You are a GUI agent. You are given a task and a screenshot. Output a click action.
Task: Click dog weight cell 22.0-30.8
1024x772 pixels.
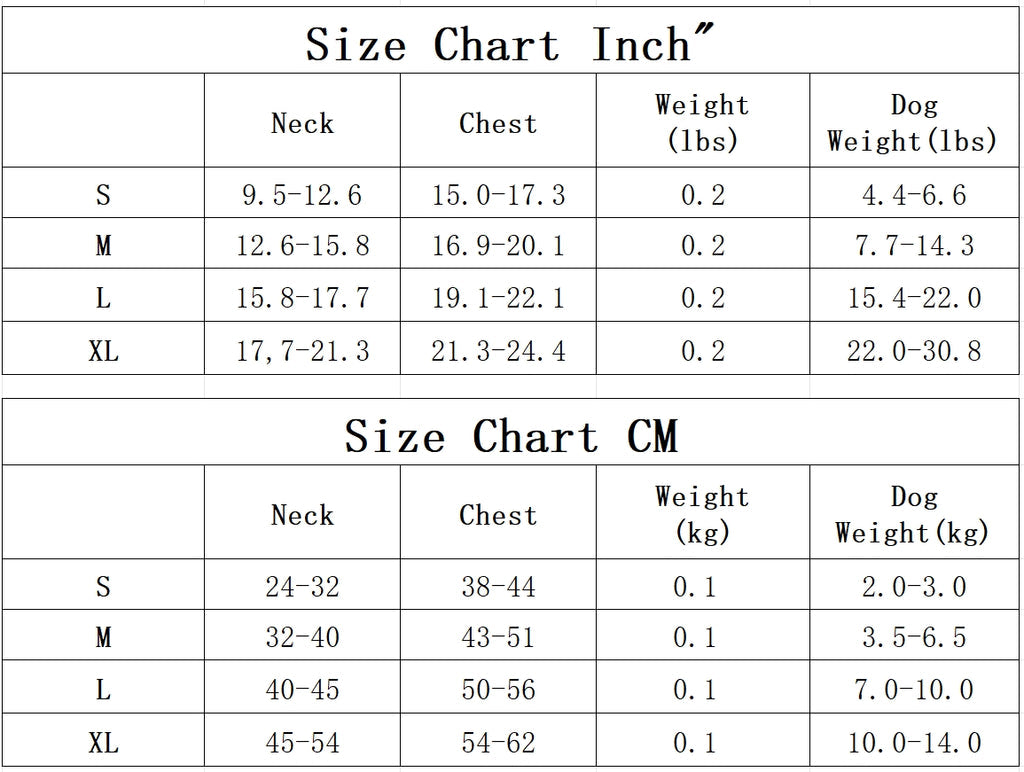tap(914, 351)
